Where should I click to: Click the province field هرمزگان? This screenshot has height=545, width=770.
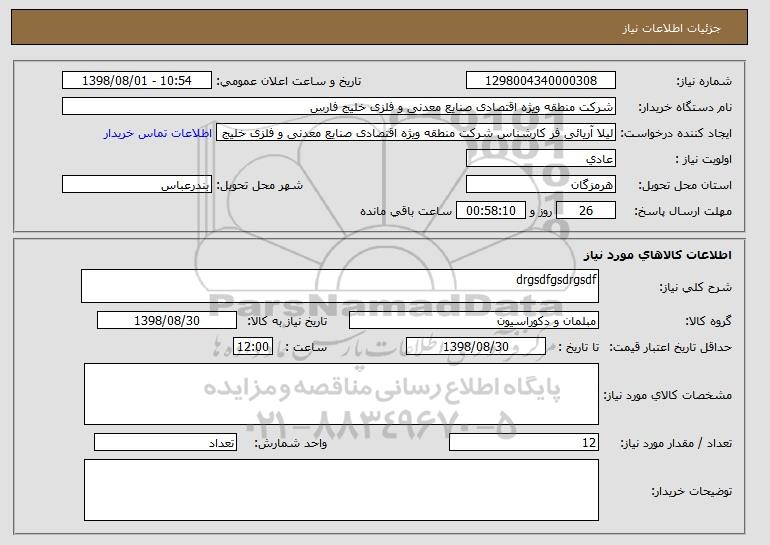(x=541, y=185)
